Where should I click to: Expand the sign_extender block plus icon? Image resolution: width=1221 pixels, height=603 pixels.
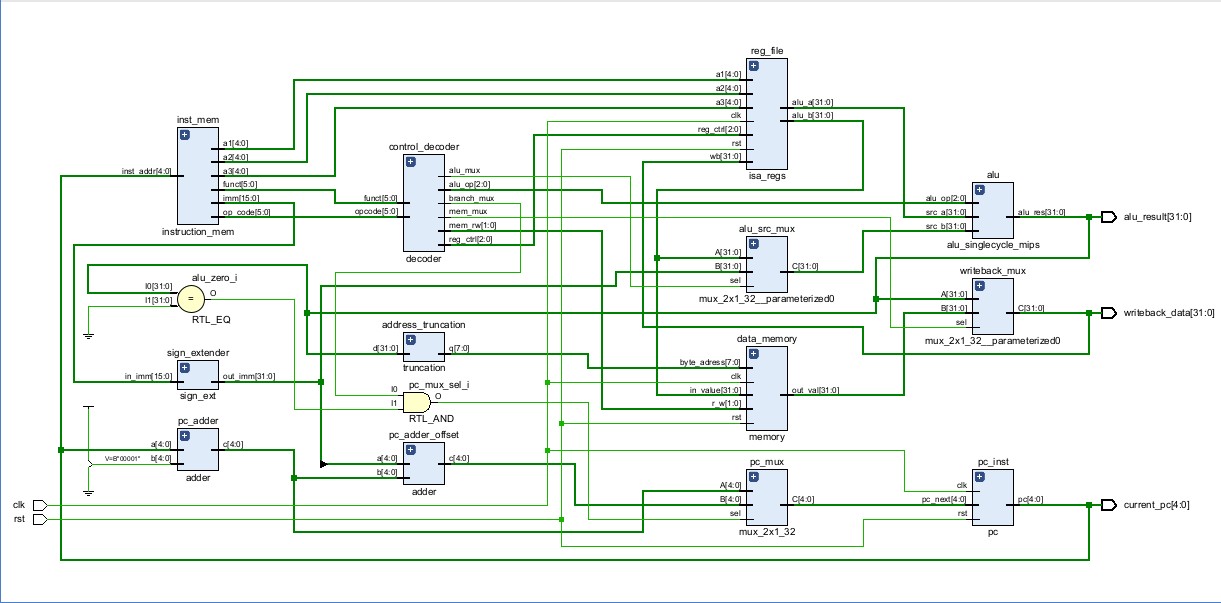point(184,367)
